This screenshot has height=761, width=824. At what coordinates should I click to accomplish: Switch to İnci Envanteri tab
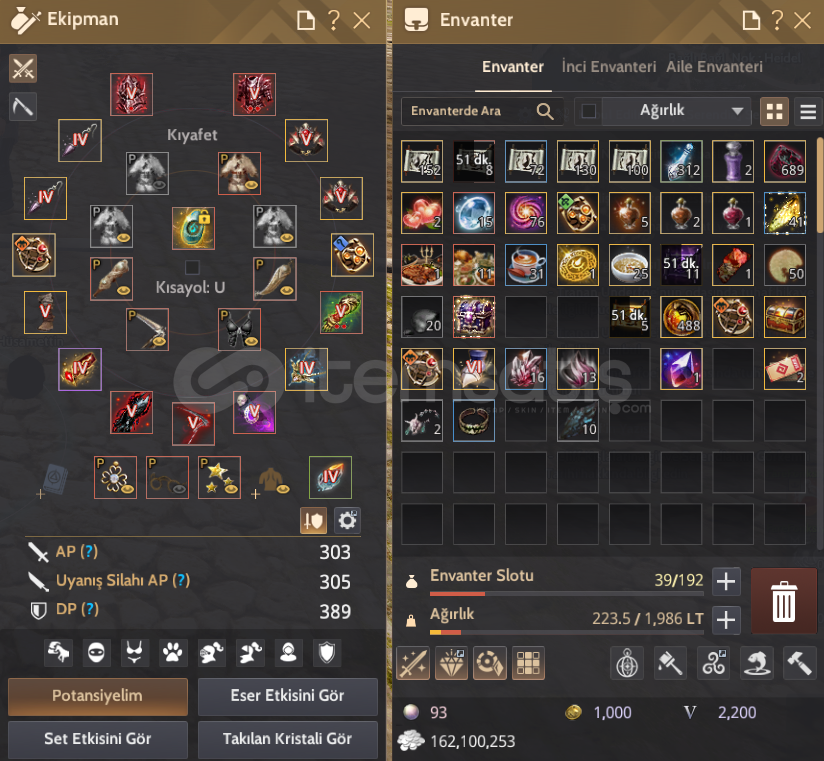(x=609, y=67)
